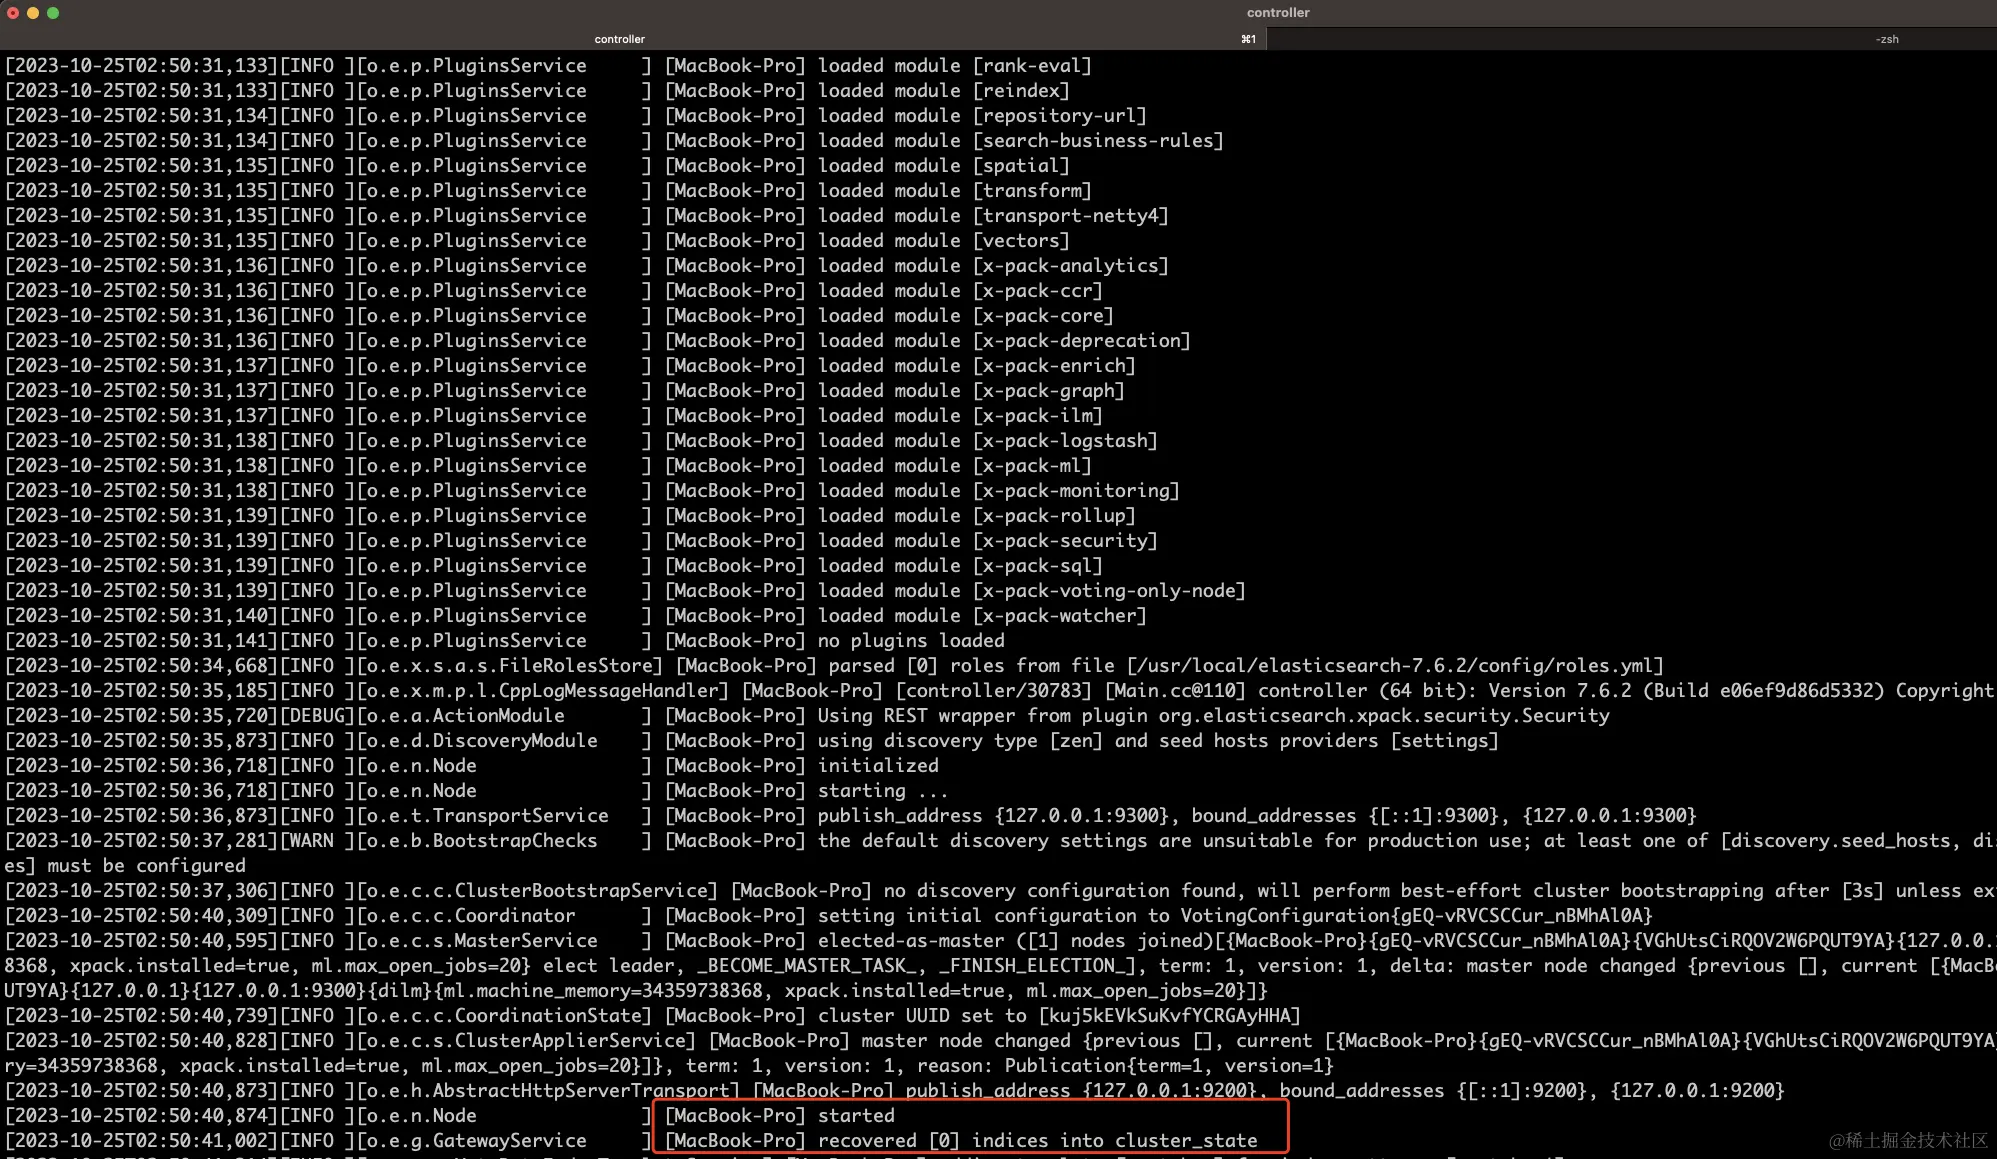The height and width of the screenshot is (1159, 1997).
Task: Select the controller terminal tab
Action: click(619, 39)
